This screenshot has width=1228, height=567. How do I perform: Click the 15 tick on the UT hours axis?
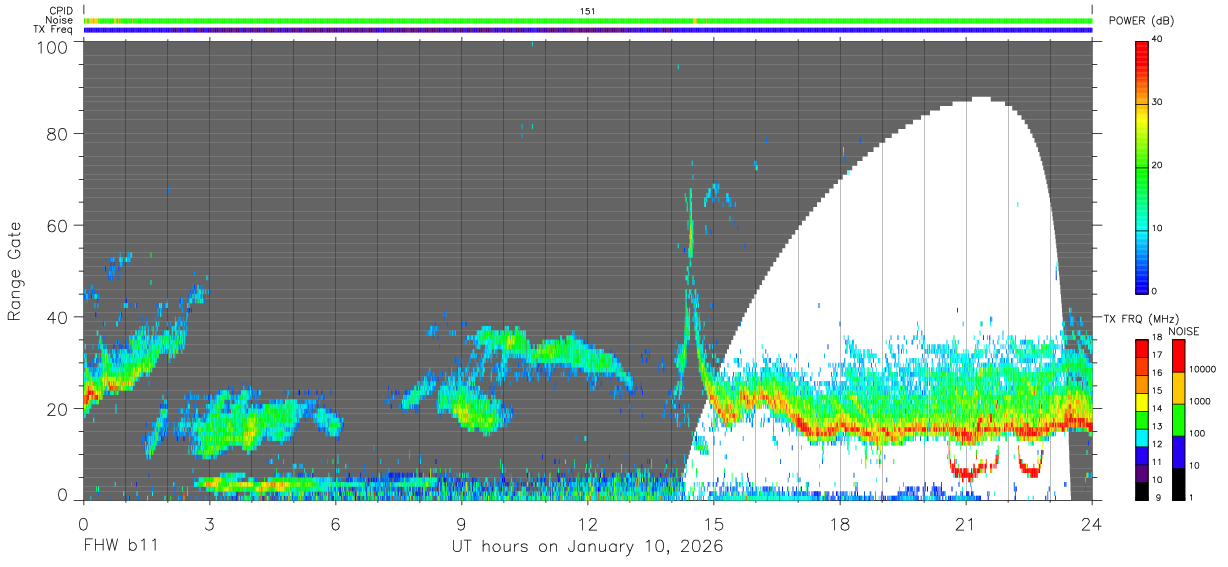tap(714, 524)
